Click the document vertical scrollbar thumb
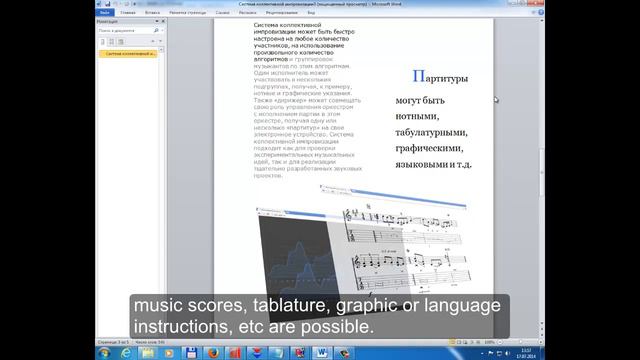This screenshot has width=640, height=360. tap(542, 171)
